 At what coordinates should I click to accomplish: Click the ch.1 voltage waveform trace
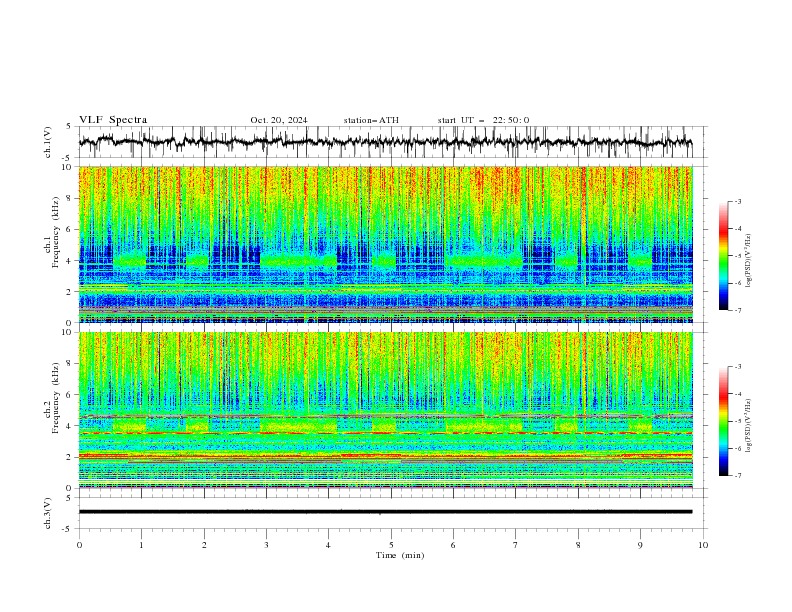point(385,142)
